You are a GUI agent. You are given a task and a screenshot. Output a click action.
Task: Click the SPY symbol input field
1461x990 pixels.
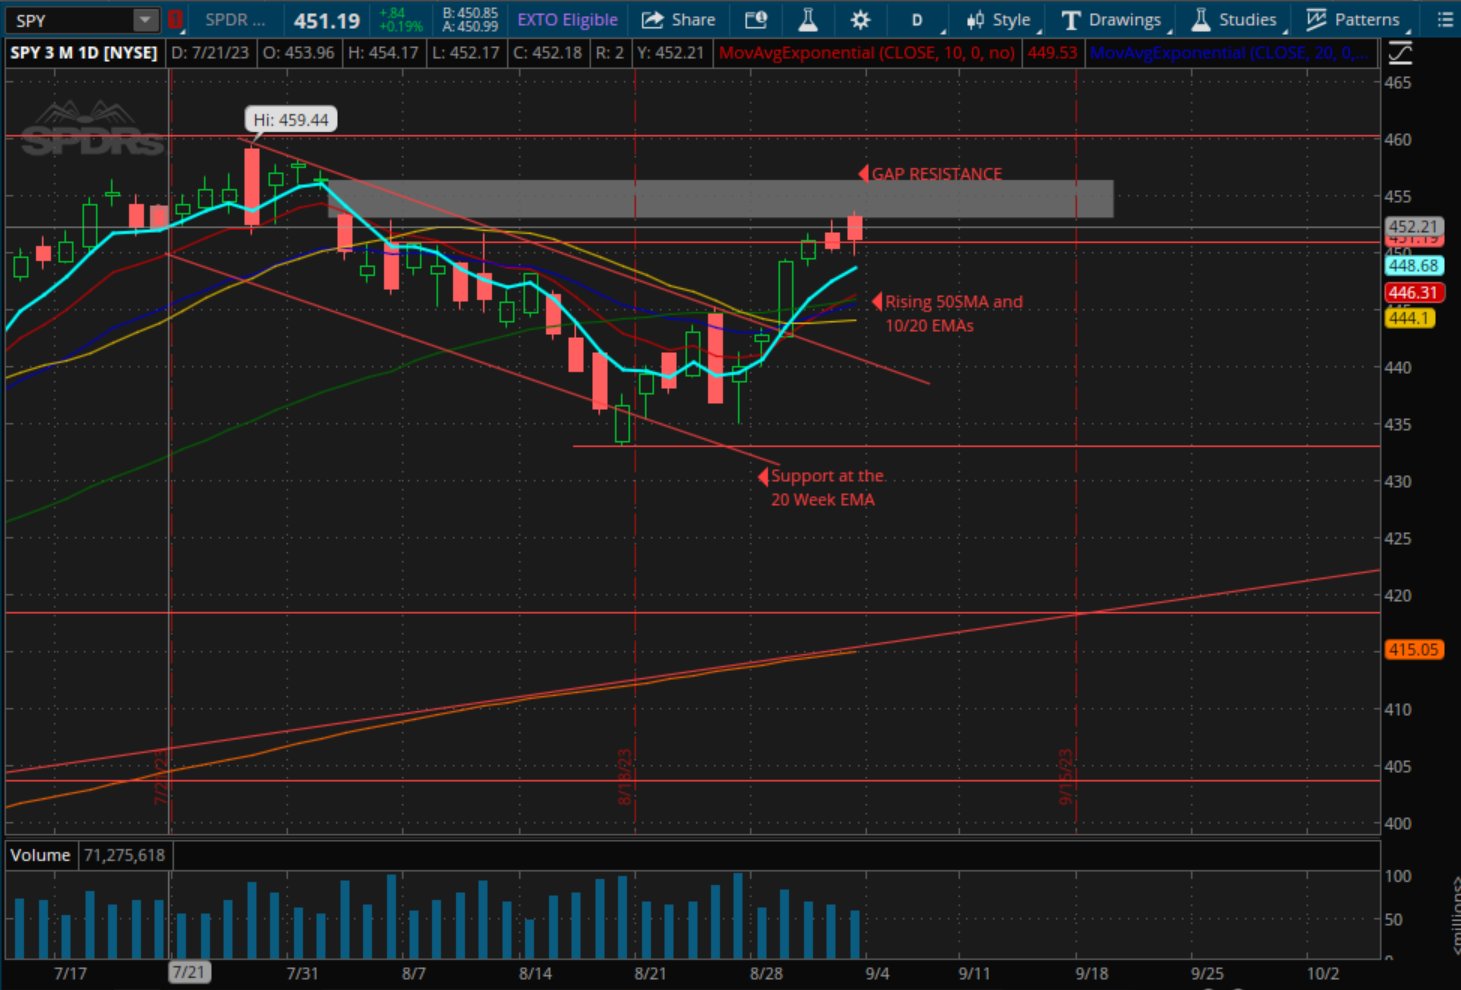[x=70, y=20]
